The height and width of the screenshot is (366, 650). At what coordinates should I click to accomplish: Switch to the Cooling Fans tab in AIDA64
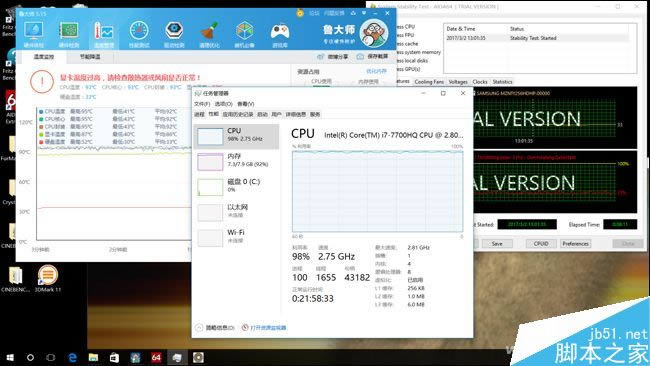pos(429,82)
